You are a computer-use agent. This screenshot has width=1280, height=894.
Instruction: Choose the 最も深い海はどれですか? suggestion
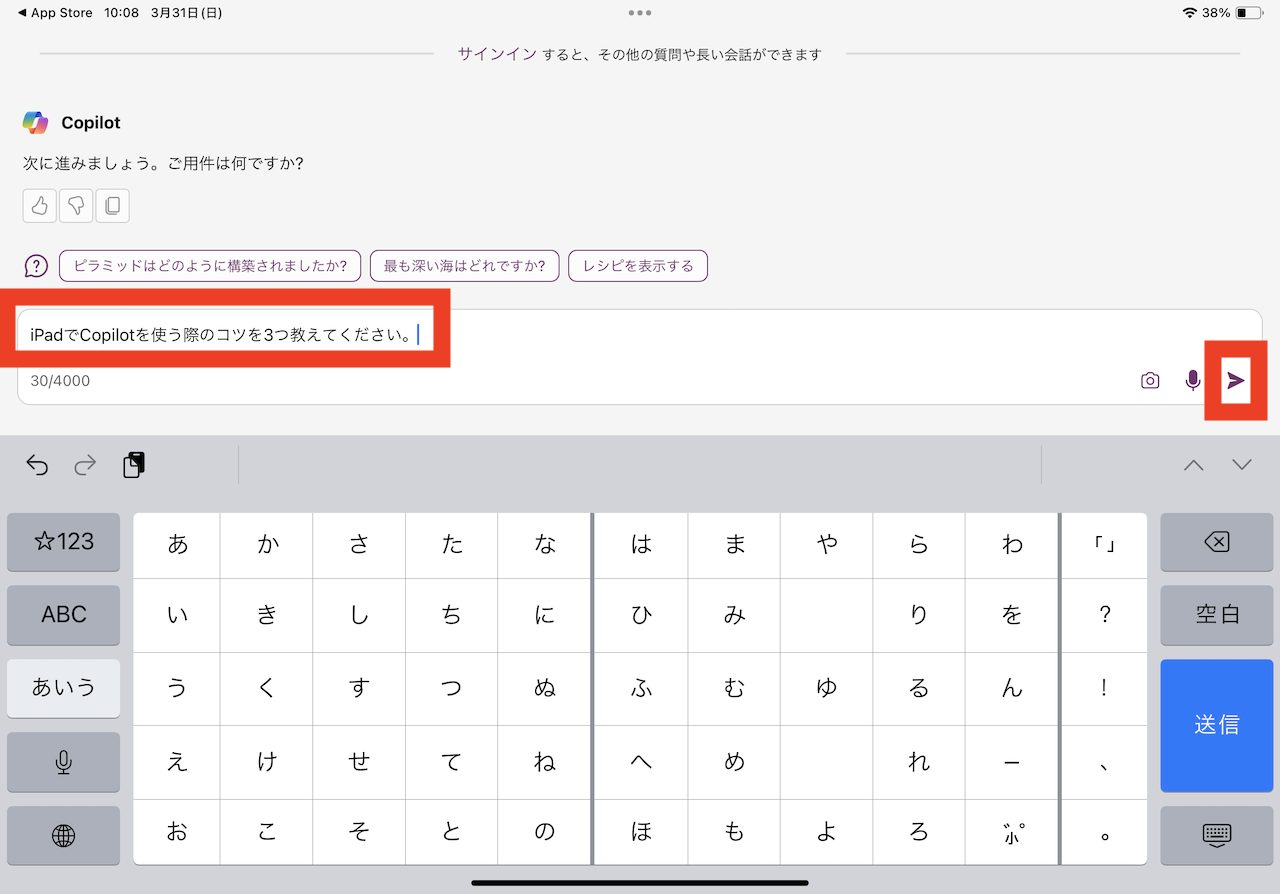(x=464, y=266)
